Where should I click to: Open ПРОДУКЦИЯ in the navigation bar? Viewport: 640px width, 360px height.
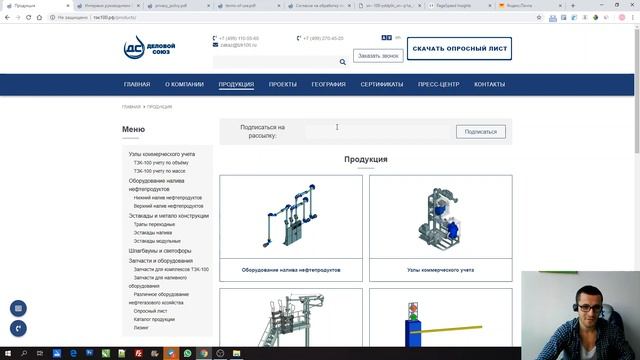pyautogui.click(x=236, y=84)
